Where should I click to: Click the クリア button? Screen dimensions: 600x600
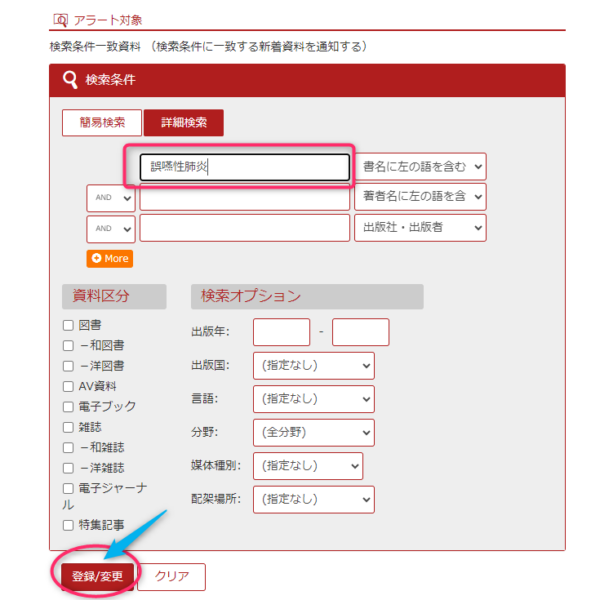pyautogui.click(x=172, y=576)
